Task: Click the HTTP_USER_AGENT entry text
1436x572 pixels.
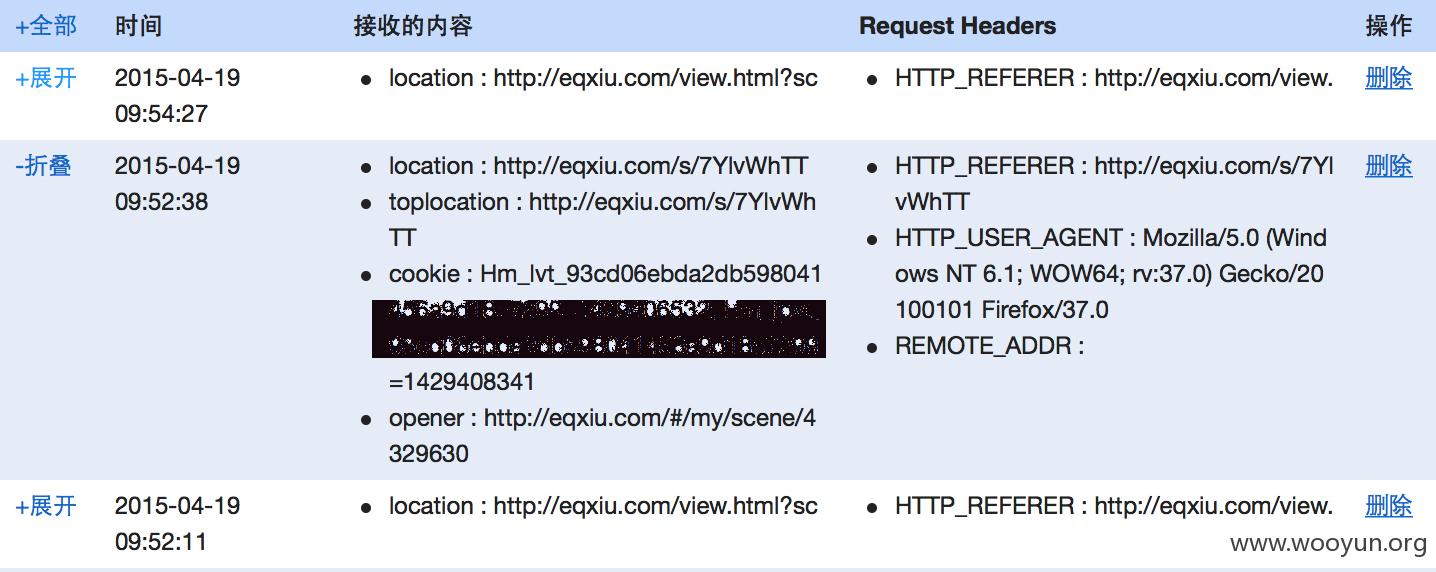Action: click(x=1111, y=274)
